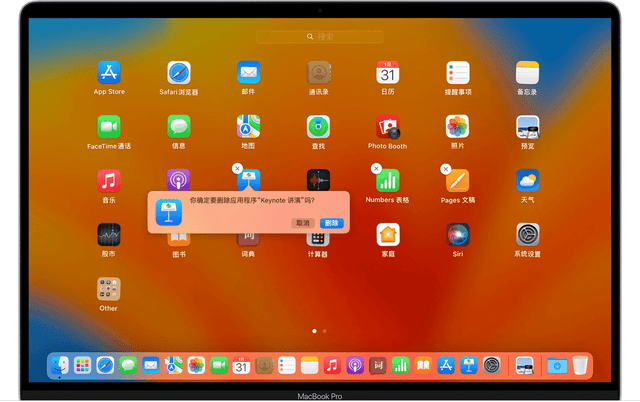Image resolution: width=640 pixels, height=402 pixels.
Task: Open the Other folder in Launchpad
Action: point(109,289)
